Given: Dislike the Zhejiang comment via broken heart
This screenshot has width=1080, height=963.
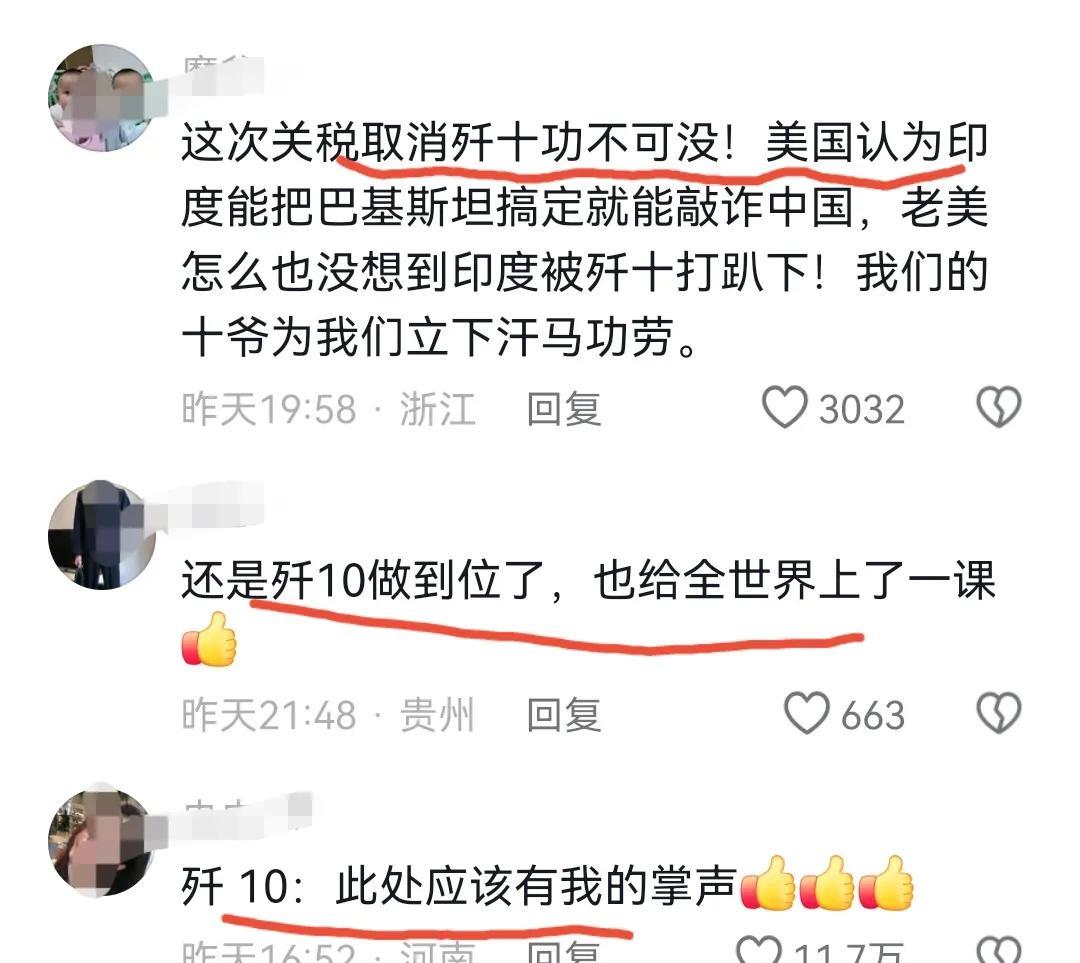Looking at the screenshot, I should 999,406.
